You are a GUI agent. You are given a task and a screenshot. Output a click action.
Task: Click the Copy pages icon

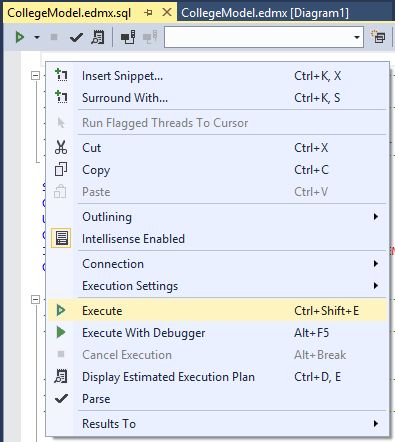(x=61, y=169)
